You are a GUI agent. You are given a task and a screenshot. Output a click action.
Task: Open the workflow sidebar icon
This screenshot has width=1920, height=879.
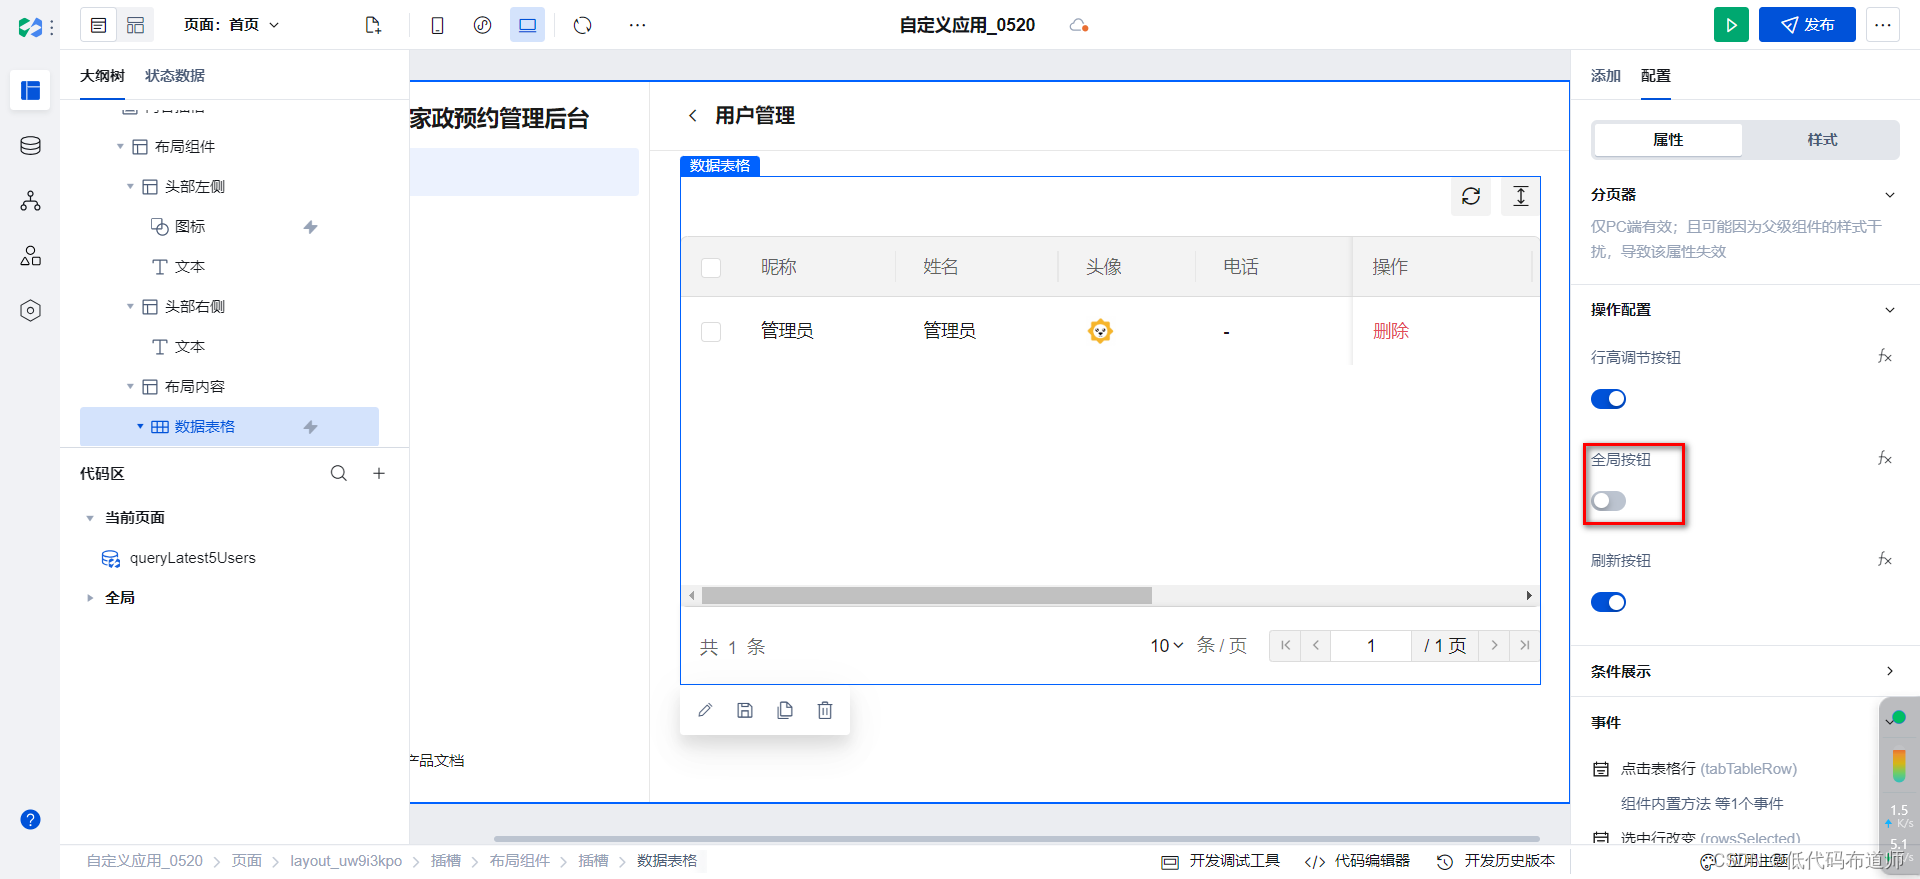click(30, 201)
